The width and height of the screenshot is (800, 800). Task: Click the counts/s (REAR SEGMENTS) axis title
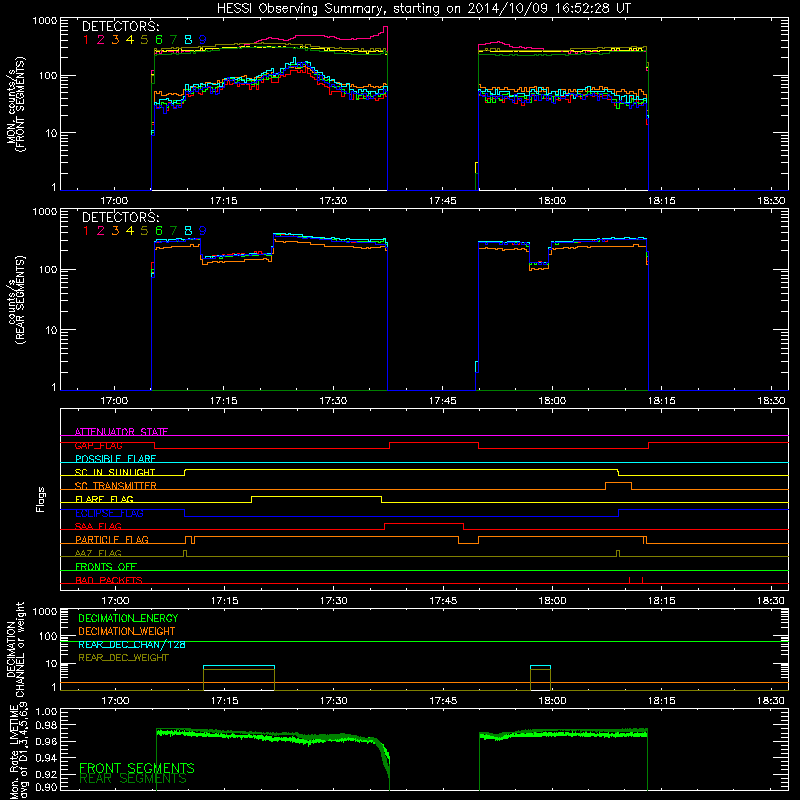pyautogui.click(x=15, y=300)
